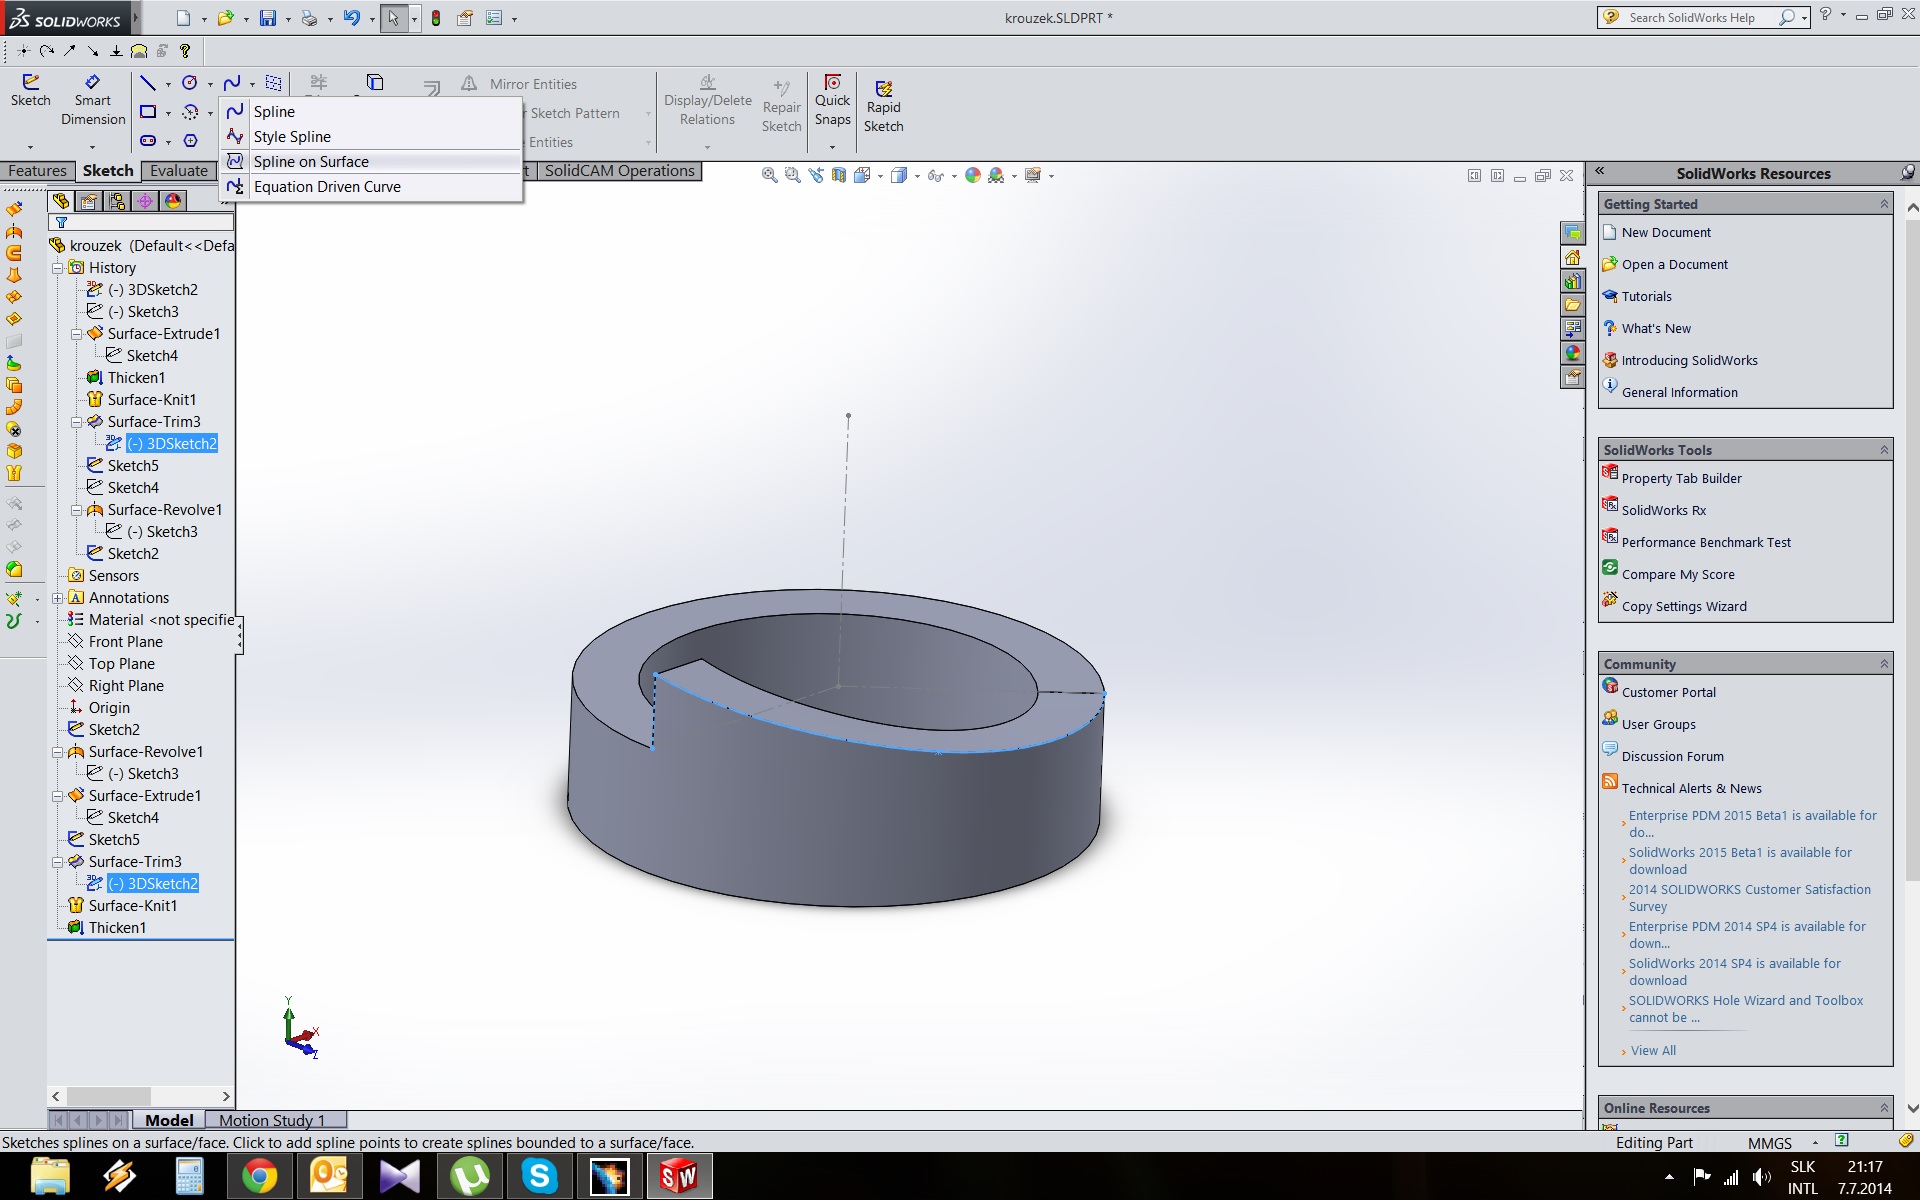
Task: Select the Line sketch tool
Action: pyautogui.click(x=148, y=84)
